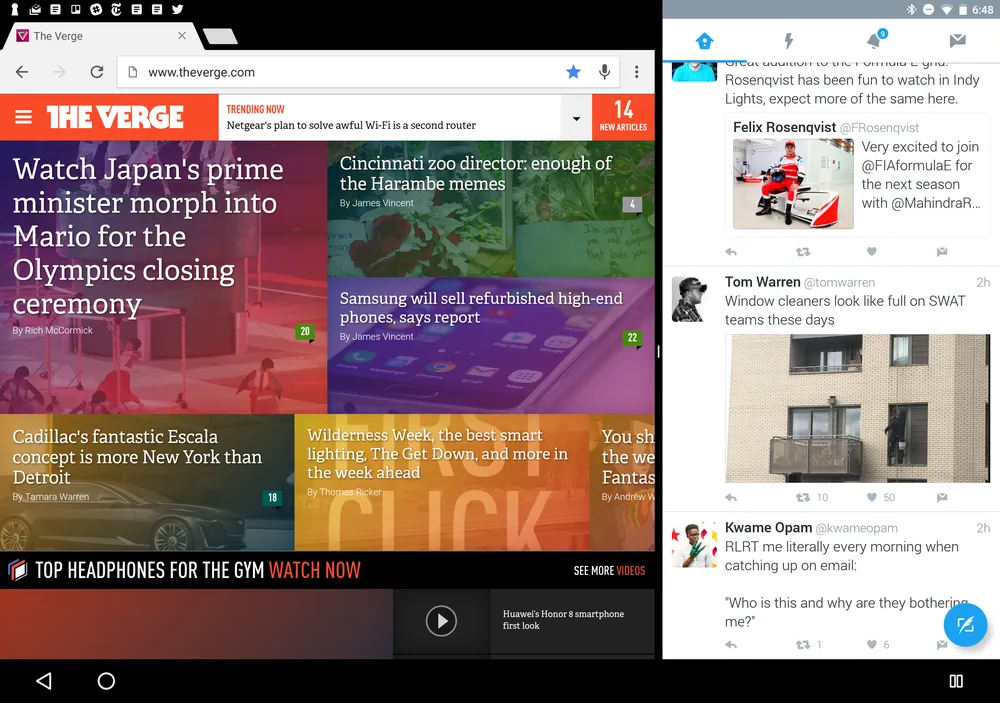
Task: Tap the split-screen divider handle
Action: pos(658,351)
